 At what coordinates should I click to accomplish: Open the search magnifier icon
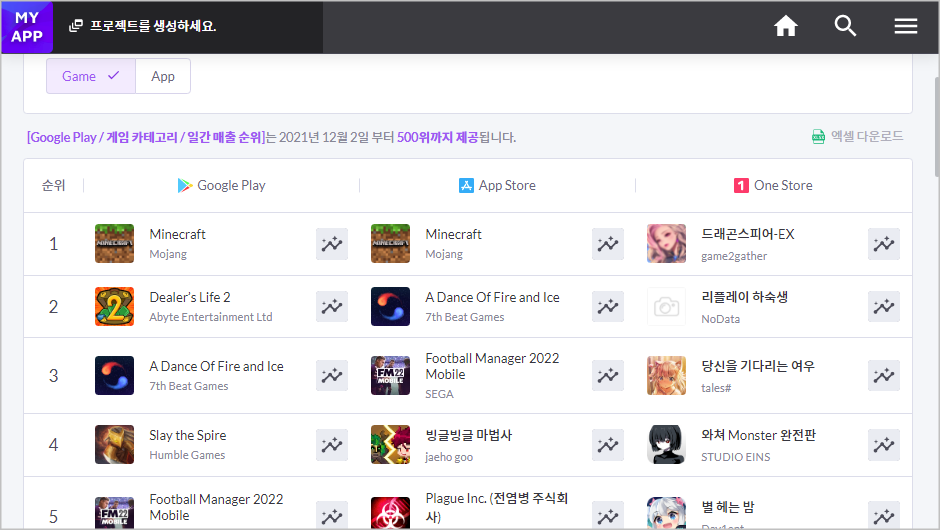[x=845, y=26]
